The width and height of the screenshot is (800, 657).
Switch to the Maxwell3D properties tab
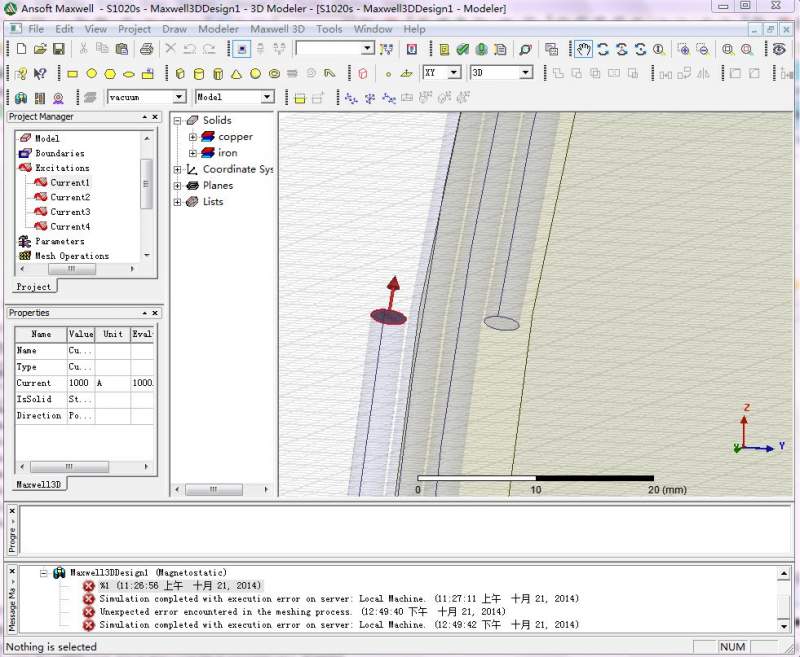[39, 484]
